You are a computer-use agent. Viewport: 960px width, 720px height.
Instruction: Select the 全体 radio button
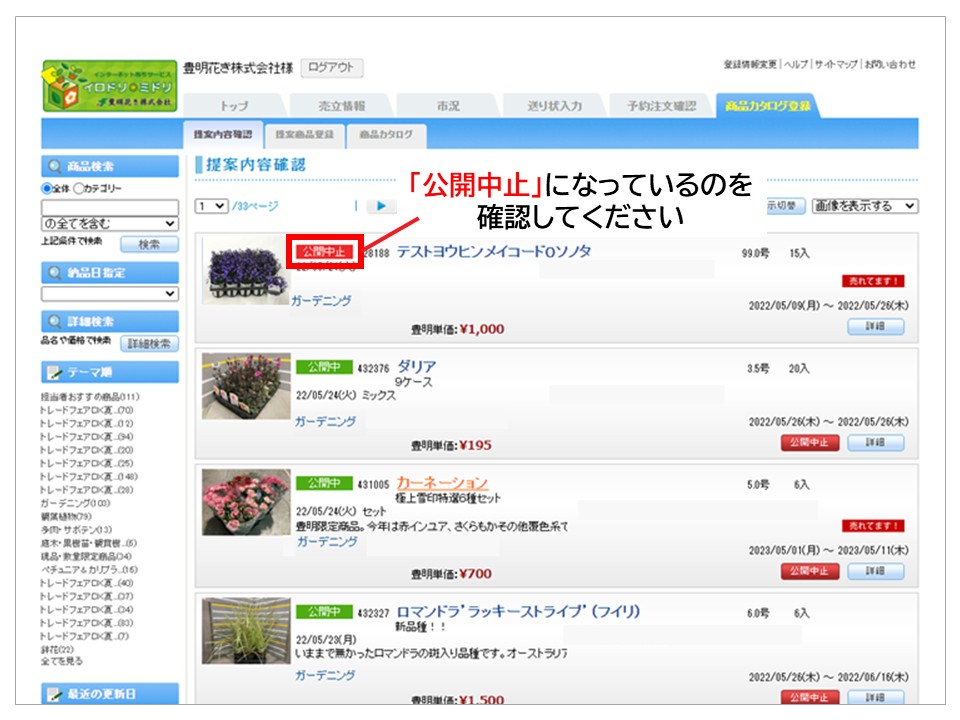47,189
